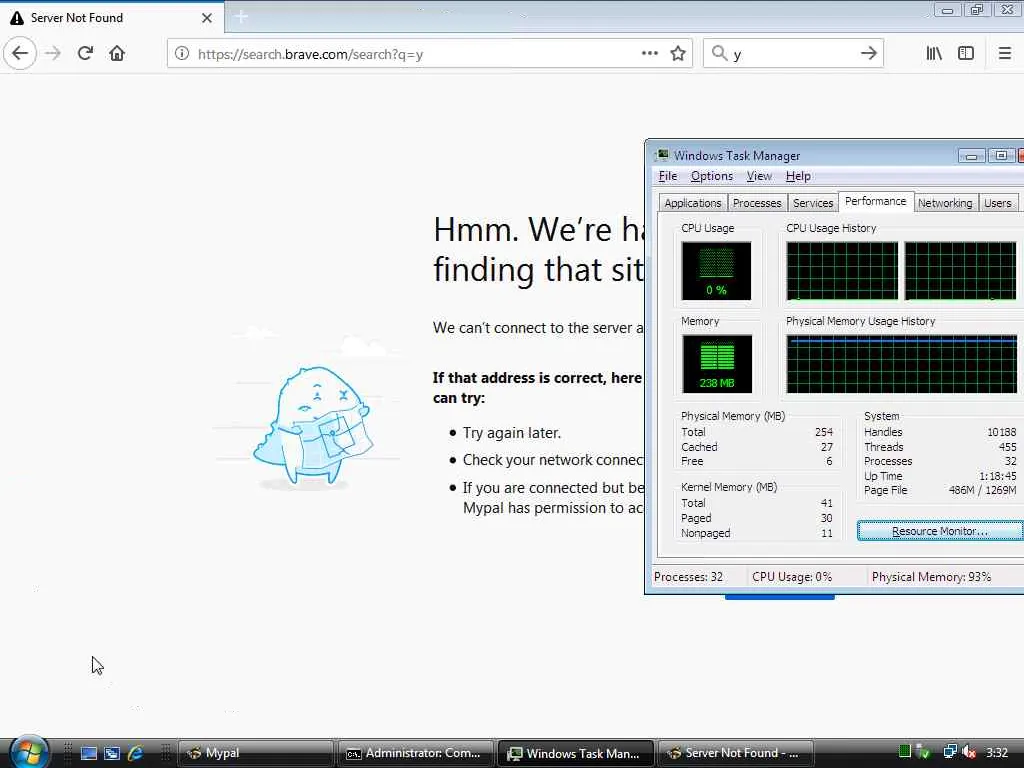1024x768 pixels.
Task: Switch to the Applications tab
Action: [x=692, y=203]
